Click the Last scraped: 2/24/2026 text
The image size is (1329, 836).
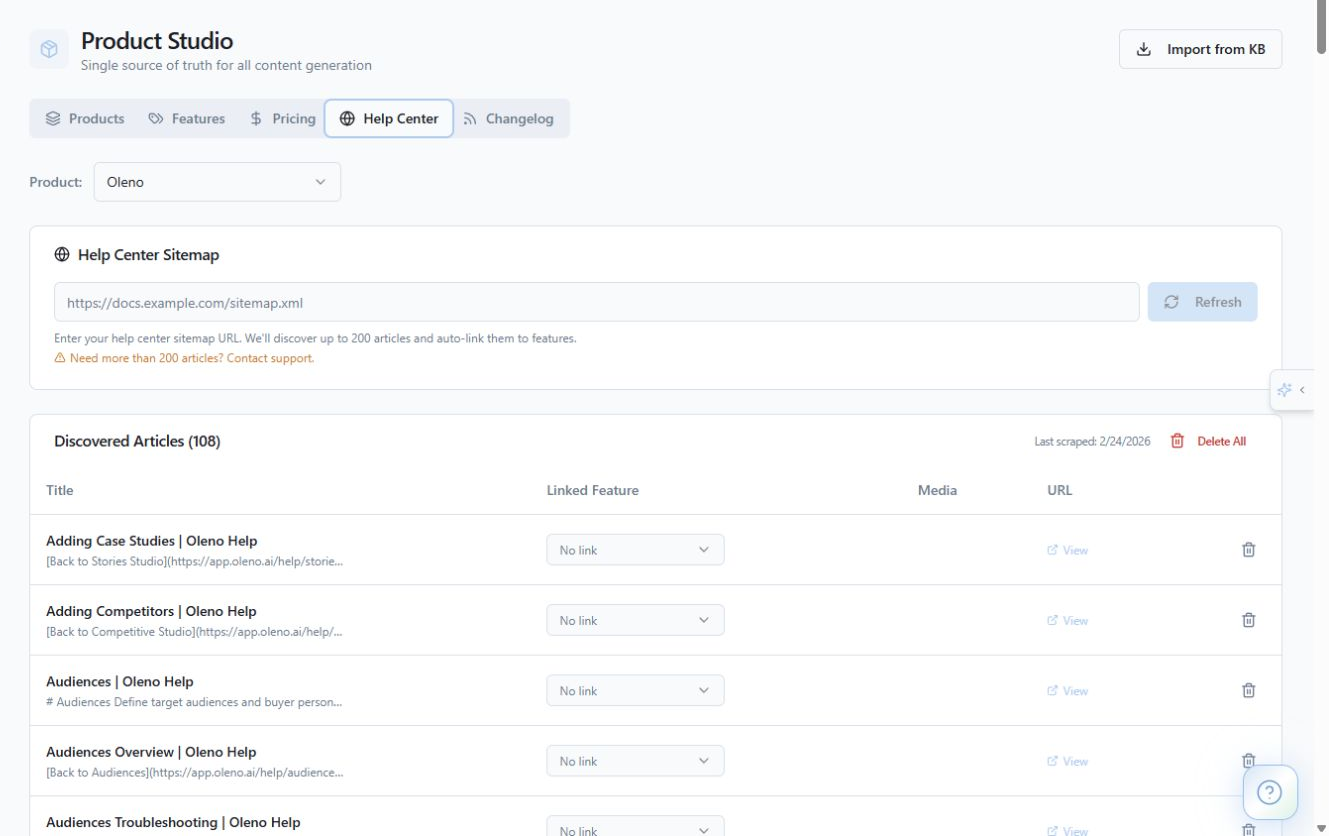coord(1092,441)
